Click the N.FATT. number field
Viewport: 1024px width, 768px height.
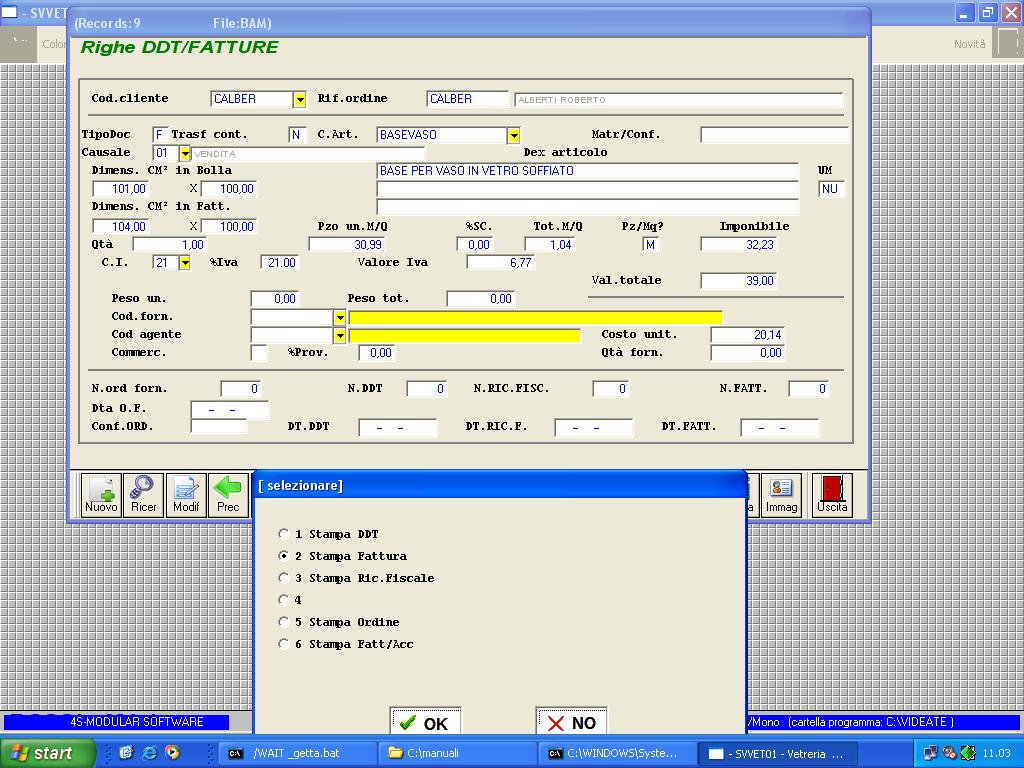tap(809, 389)
